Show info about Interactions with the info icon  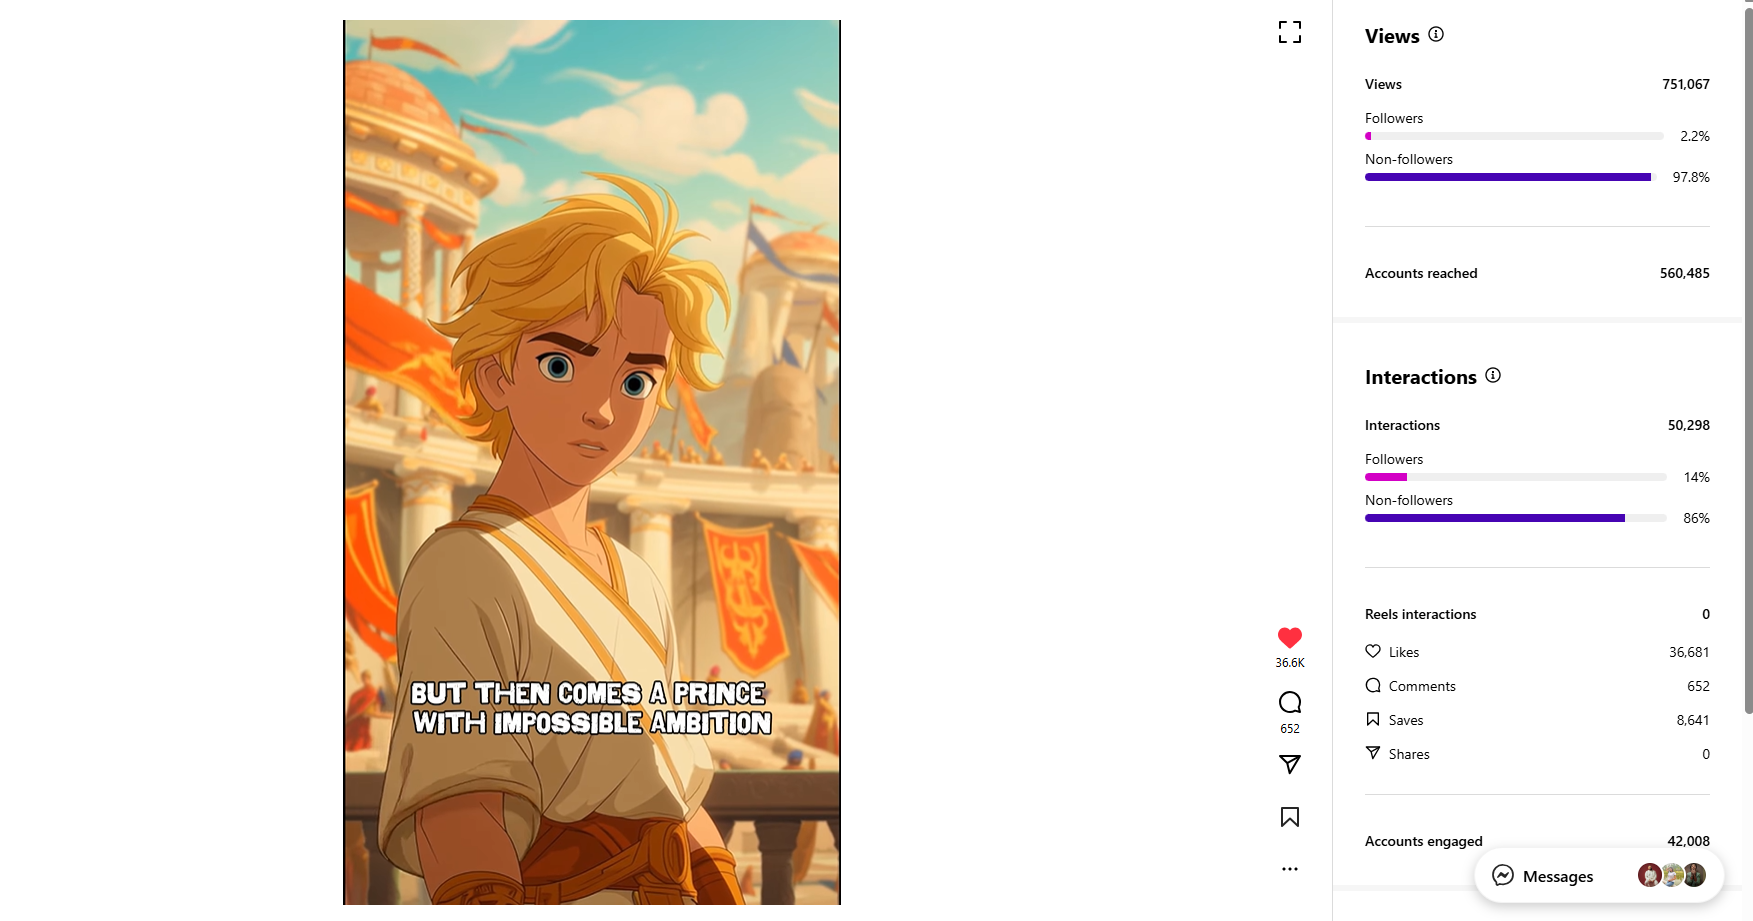click(1493, 375)
